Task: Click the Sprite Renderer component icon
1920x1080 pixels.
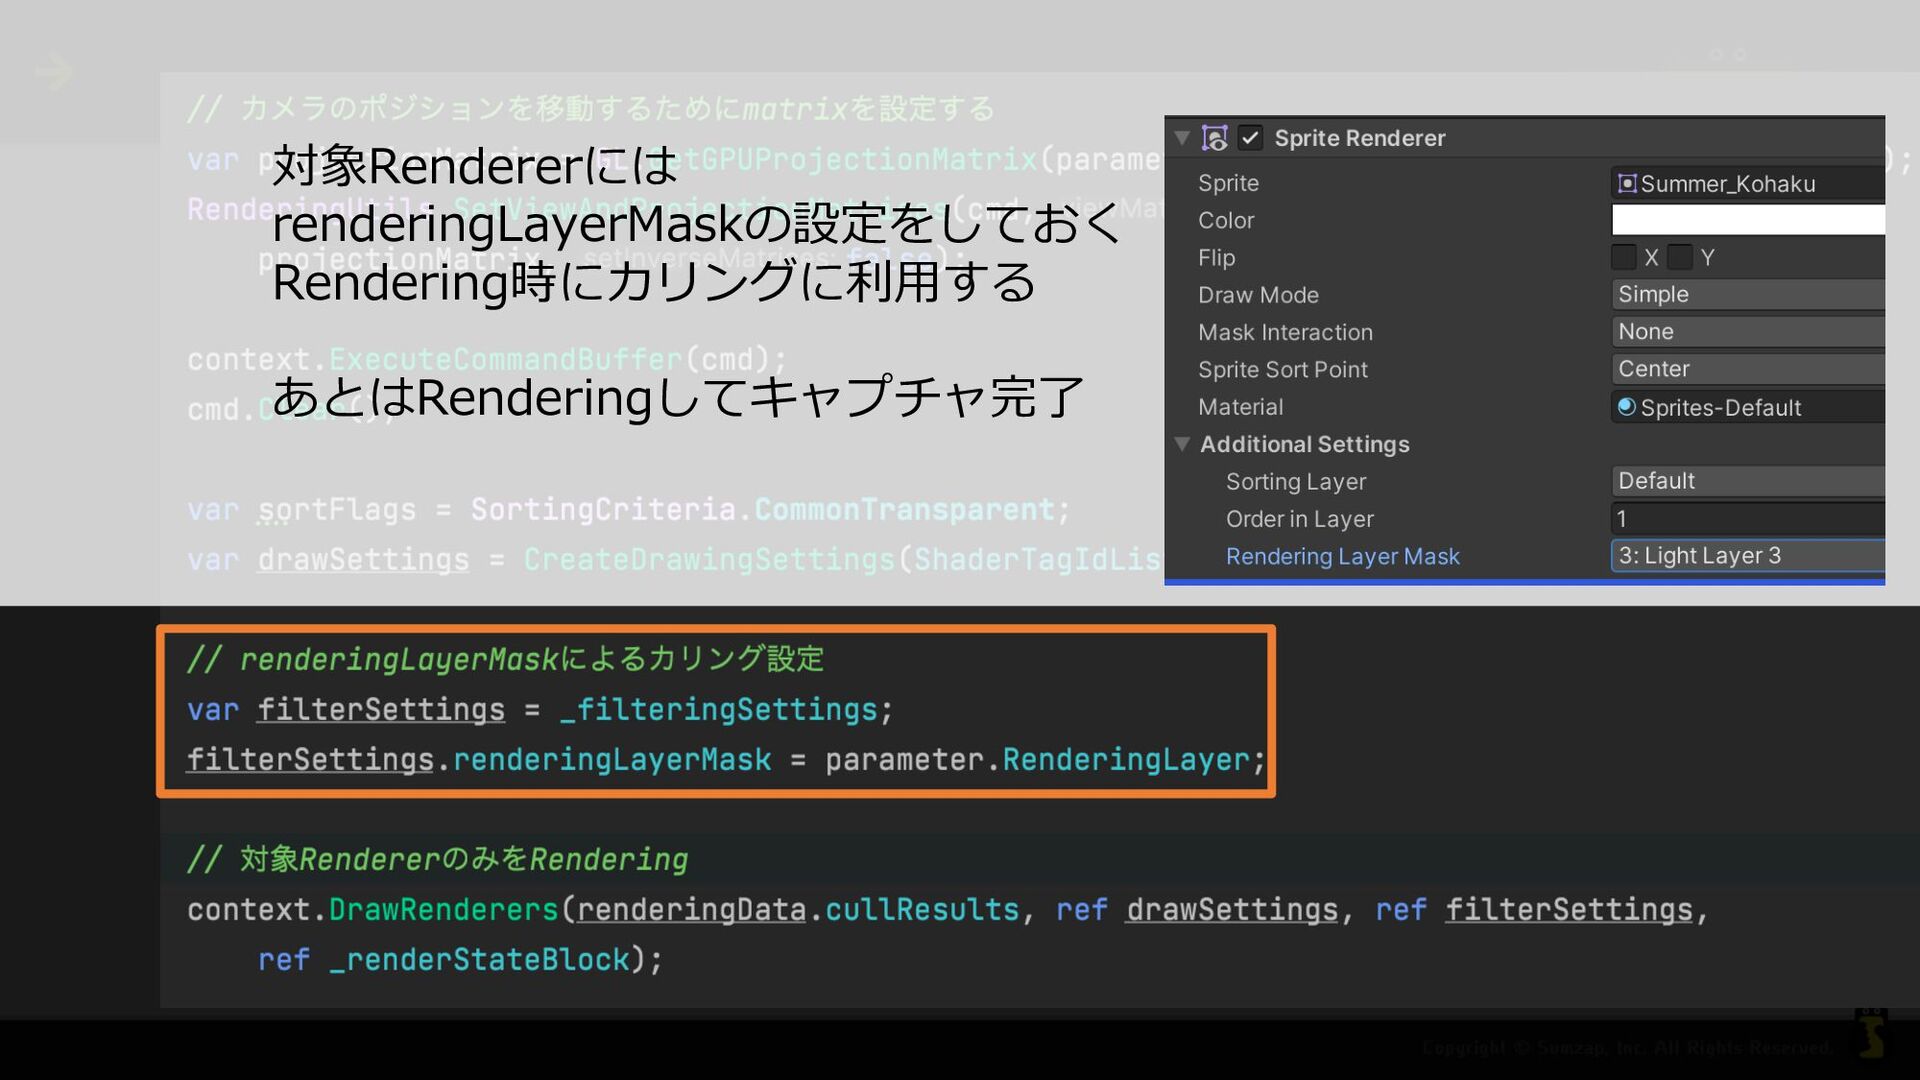Action: (x=1215, y=138)
